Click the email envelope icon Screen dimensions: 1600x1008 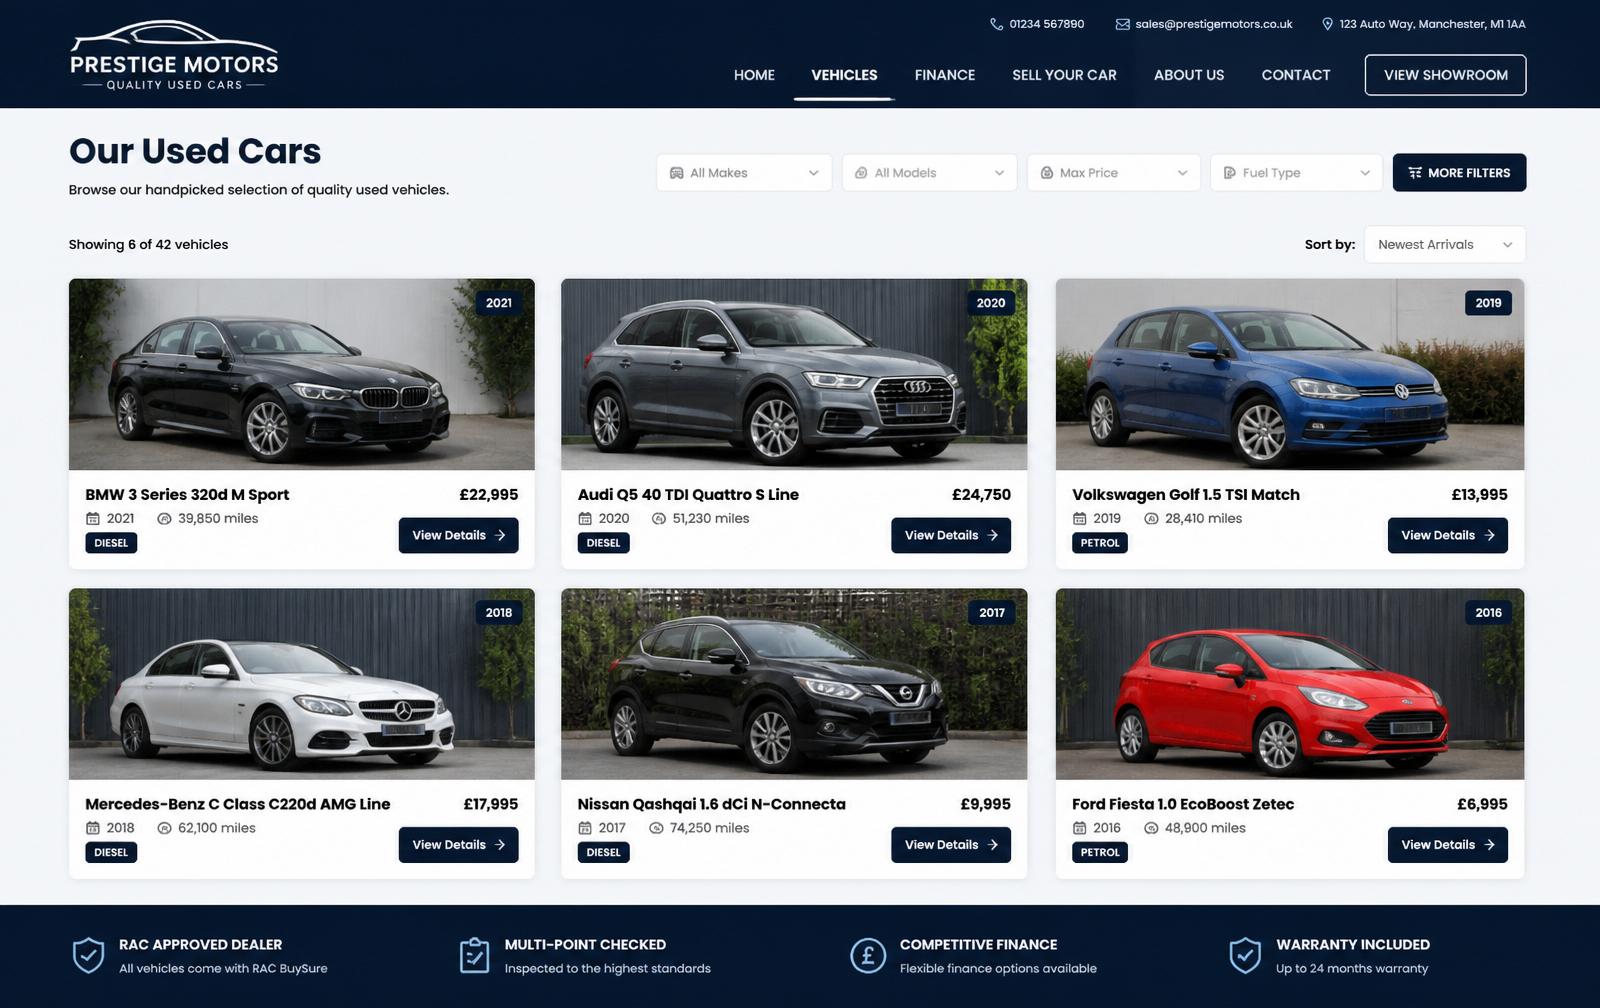click(1122, 24)
